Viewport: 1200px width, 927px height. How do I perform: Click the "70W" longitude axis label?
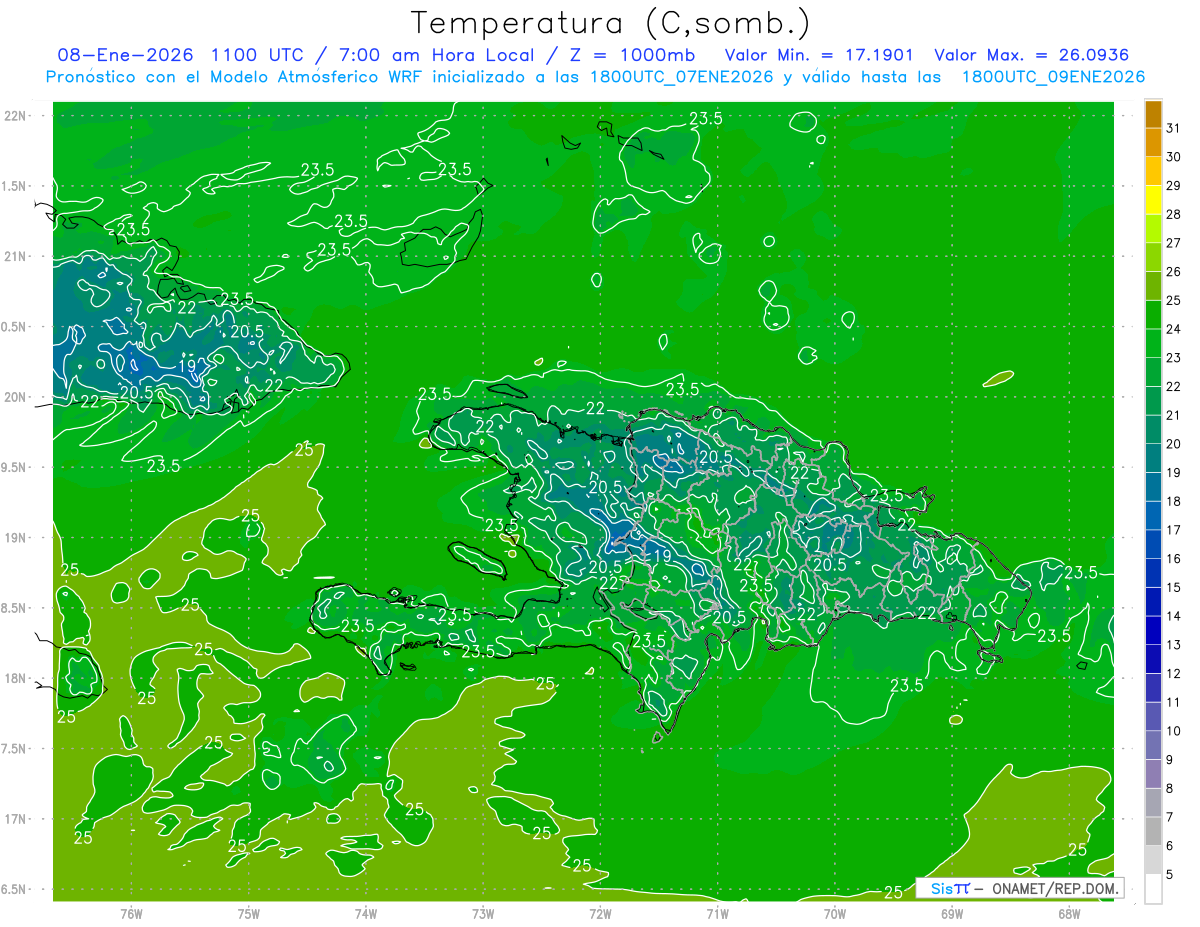pos(835,914)
